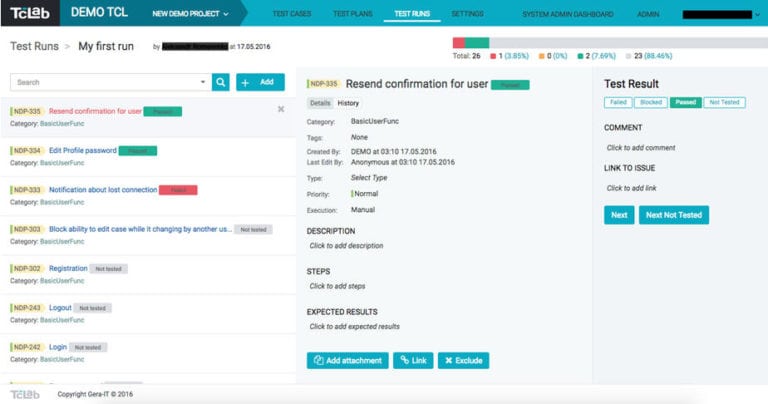Open the search field dropdown arrow

point(203,82)
